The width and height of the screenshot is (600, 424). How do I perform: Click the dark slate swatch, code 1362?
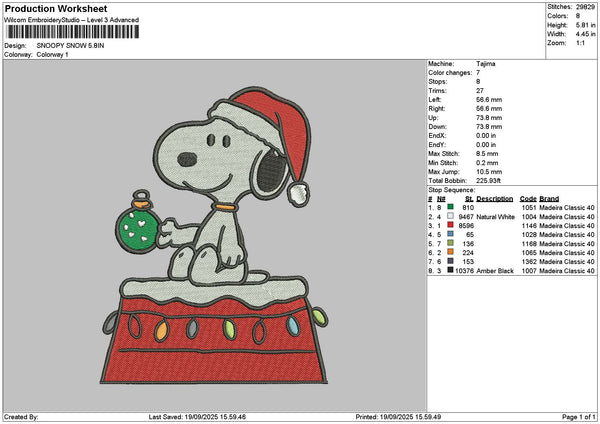coord(450,261)
